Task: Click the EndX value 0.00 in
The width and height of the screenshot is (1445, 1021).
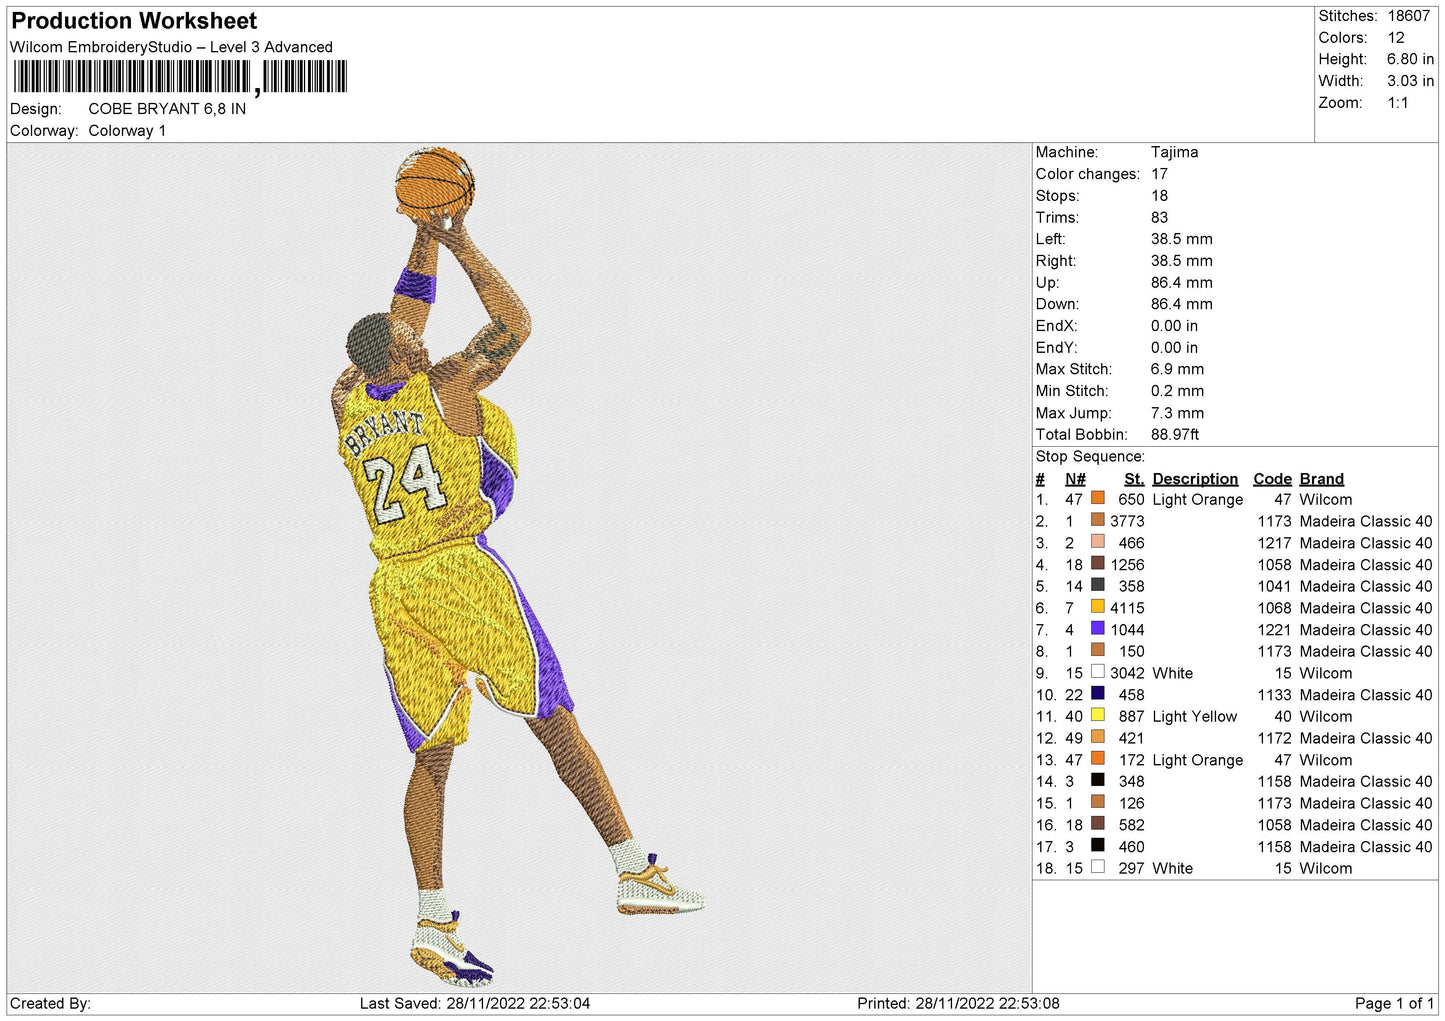Action: [x=1174, y=326]
